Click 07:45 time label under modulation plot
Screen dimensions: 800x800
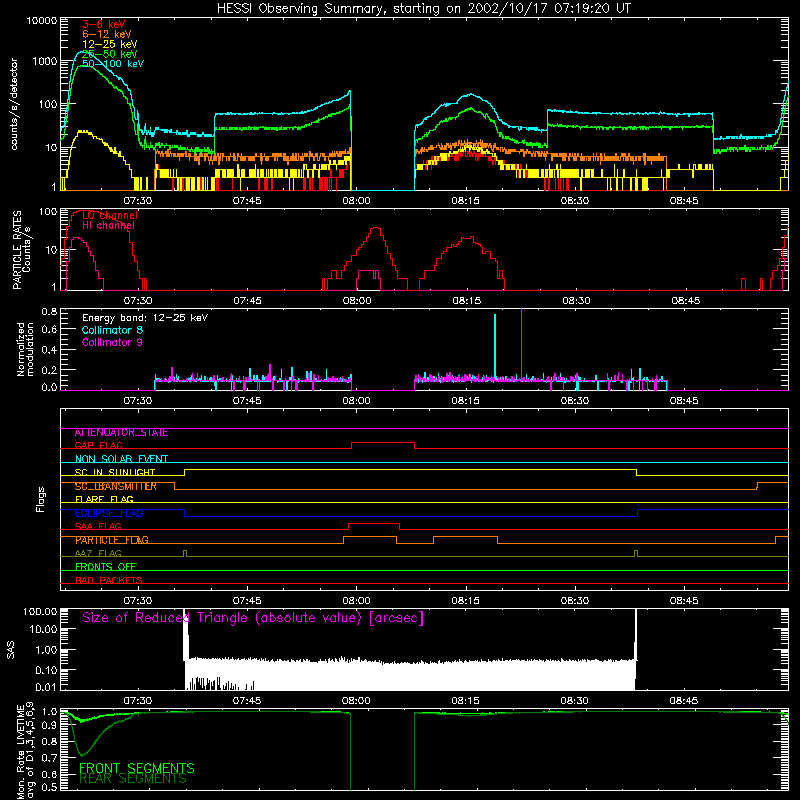pyautogui.click(x=247, y=401)
